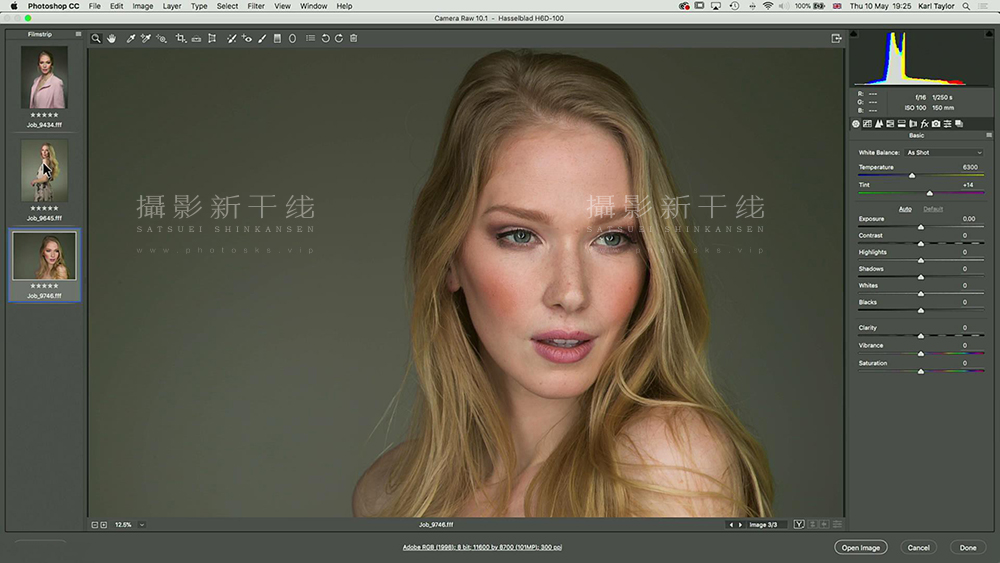Open the Split Toning panel tab
The height and width of the screenshot is (563, 1000).
(902, 124)
